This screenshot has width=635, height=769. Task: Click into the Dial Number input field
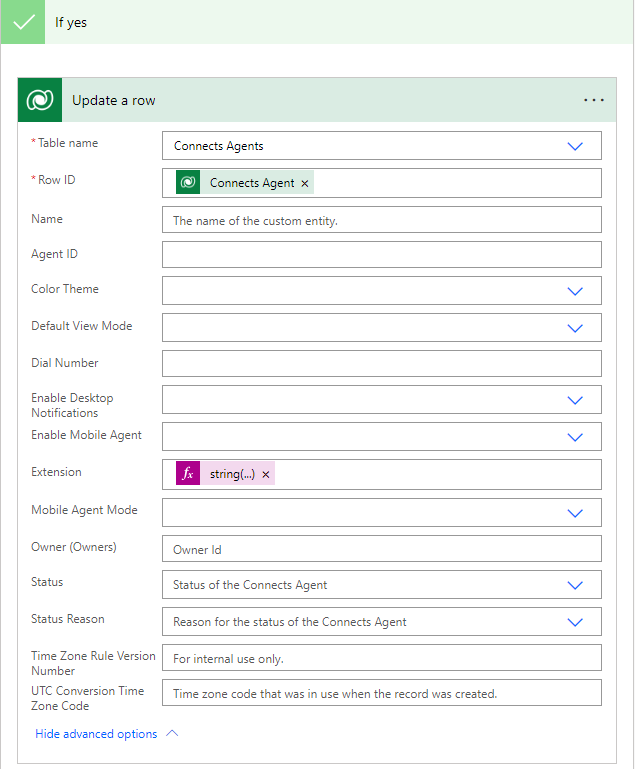click(381, 363)
